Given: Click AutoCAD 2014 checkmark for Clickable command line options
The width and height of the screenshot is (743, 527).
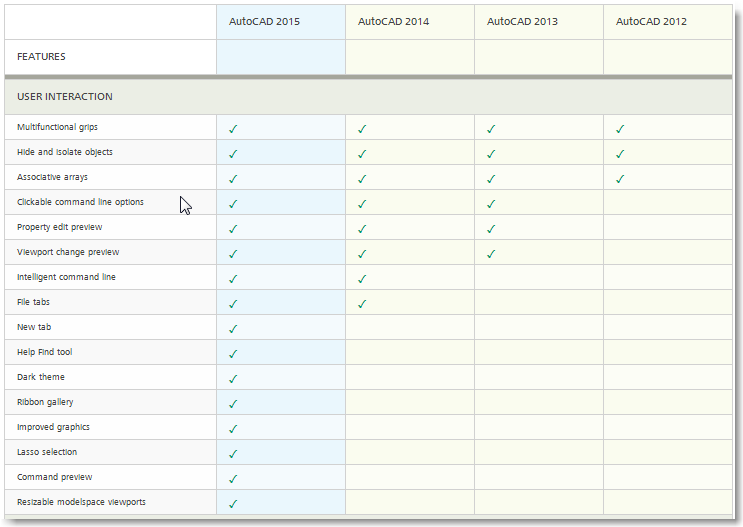Looking at the screenshot, I should click(362, 204).
